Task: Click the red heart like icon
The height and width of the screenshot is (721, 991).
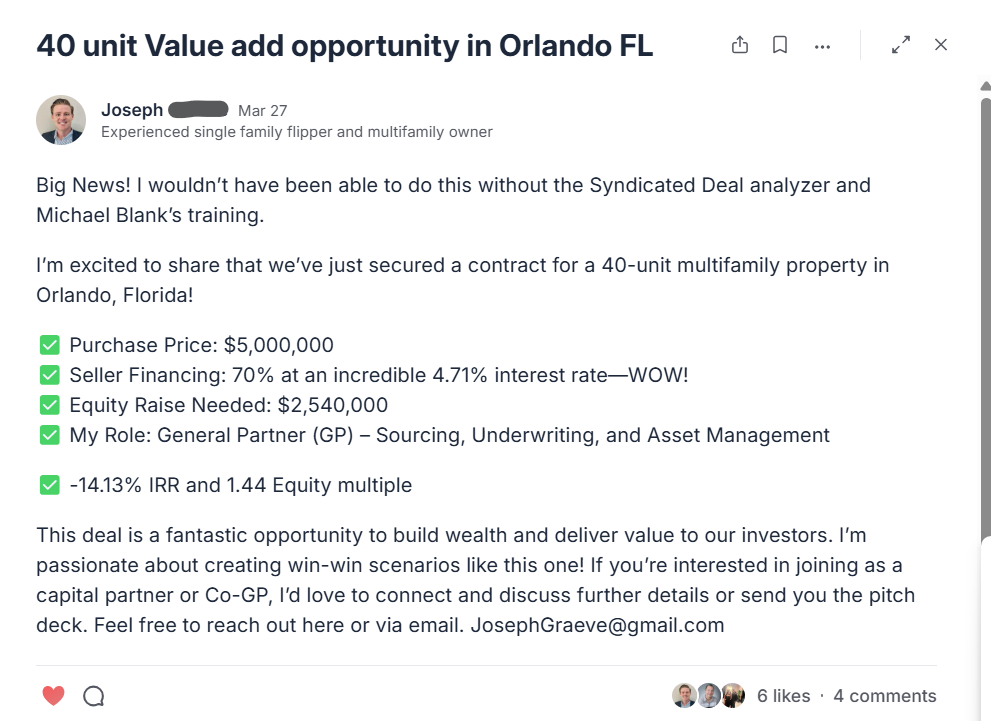Action: pos(54,696)
